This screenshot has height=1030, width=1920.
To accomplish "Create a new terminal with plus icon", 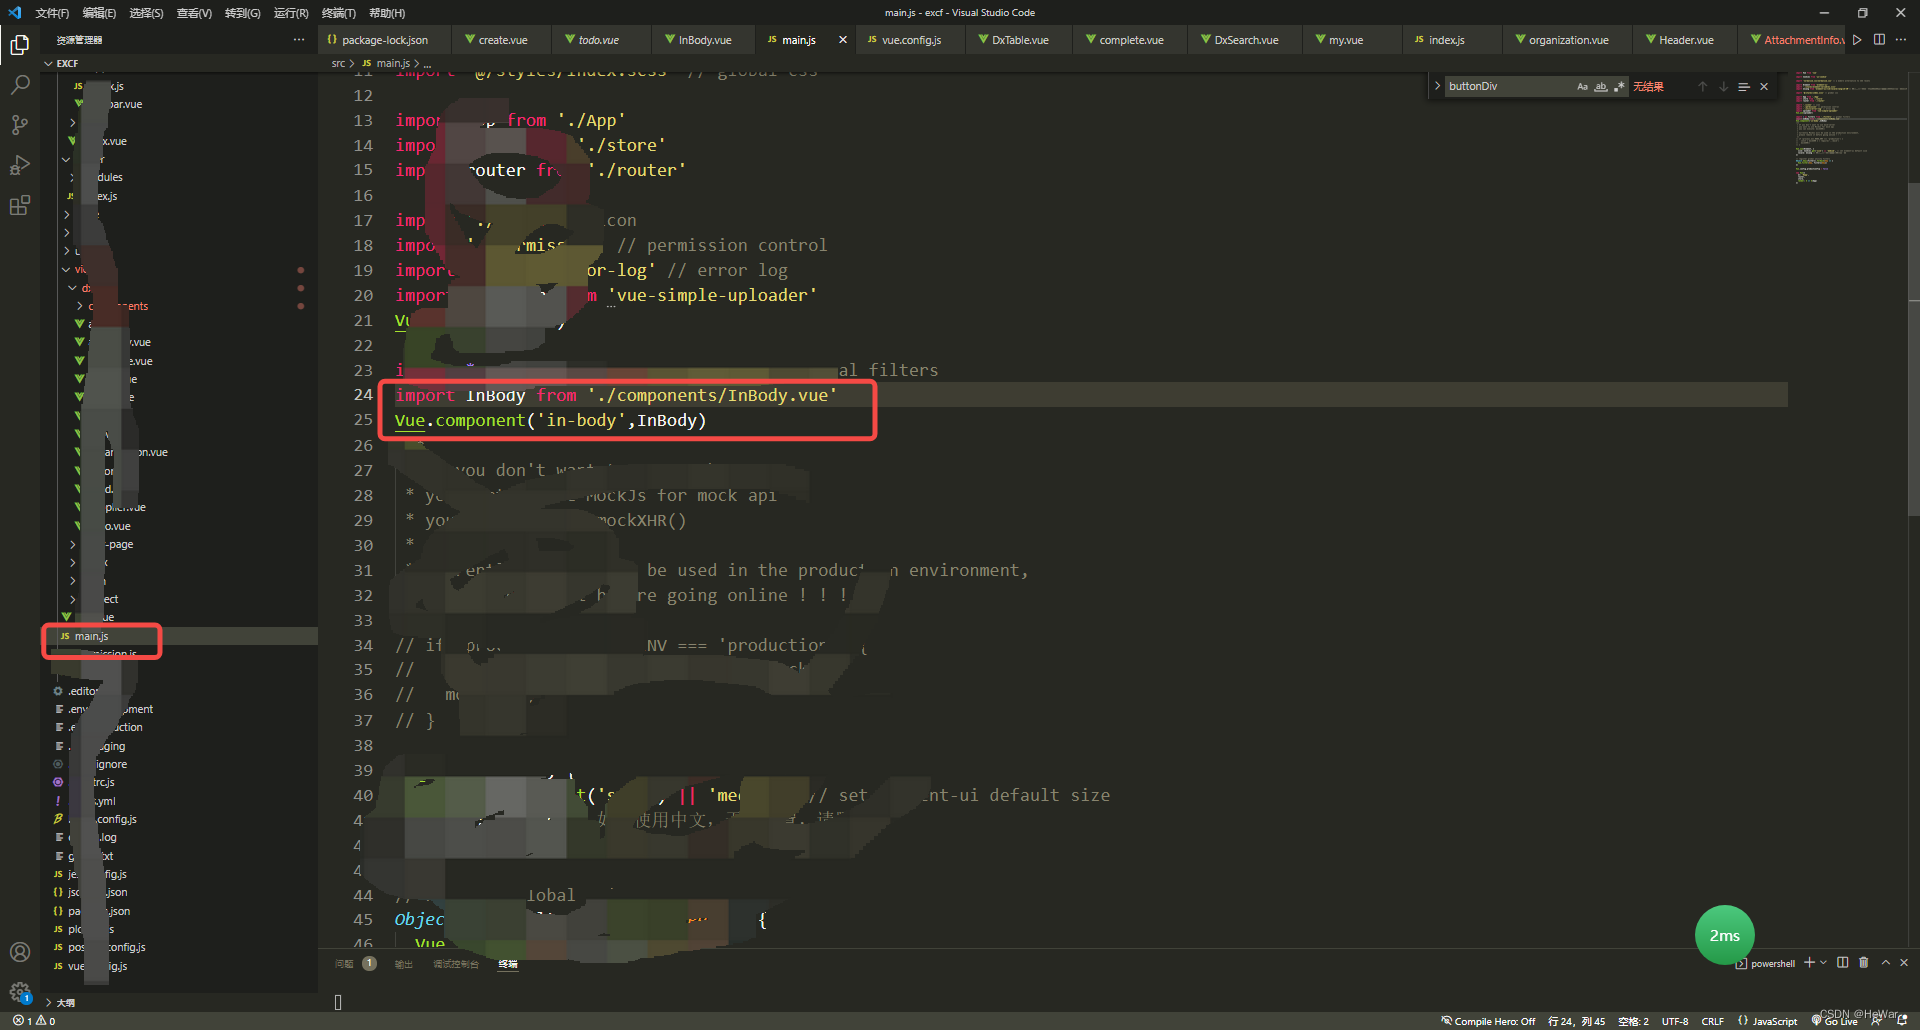I will pos(1809,963).
